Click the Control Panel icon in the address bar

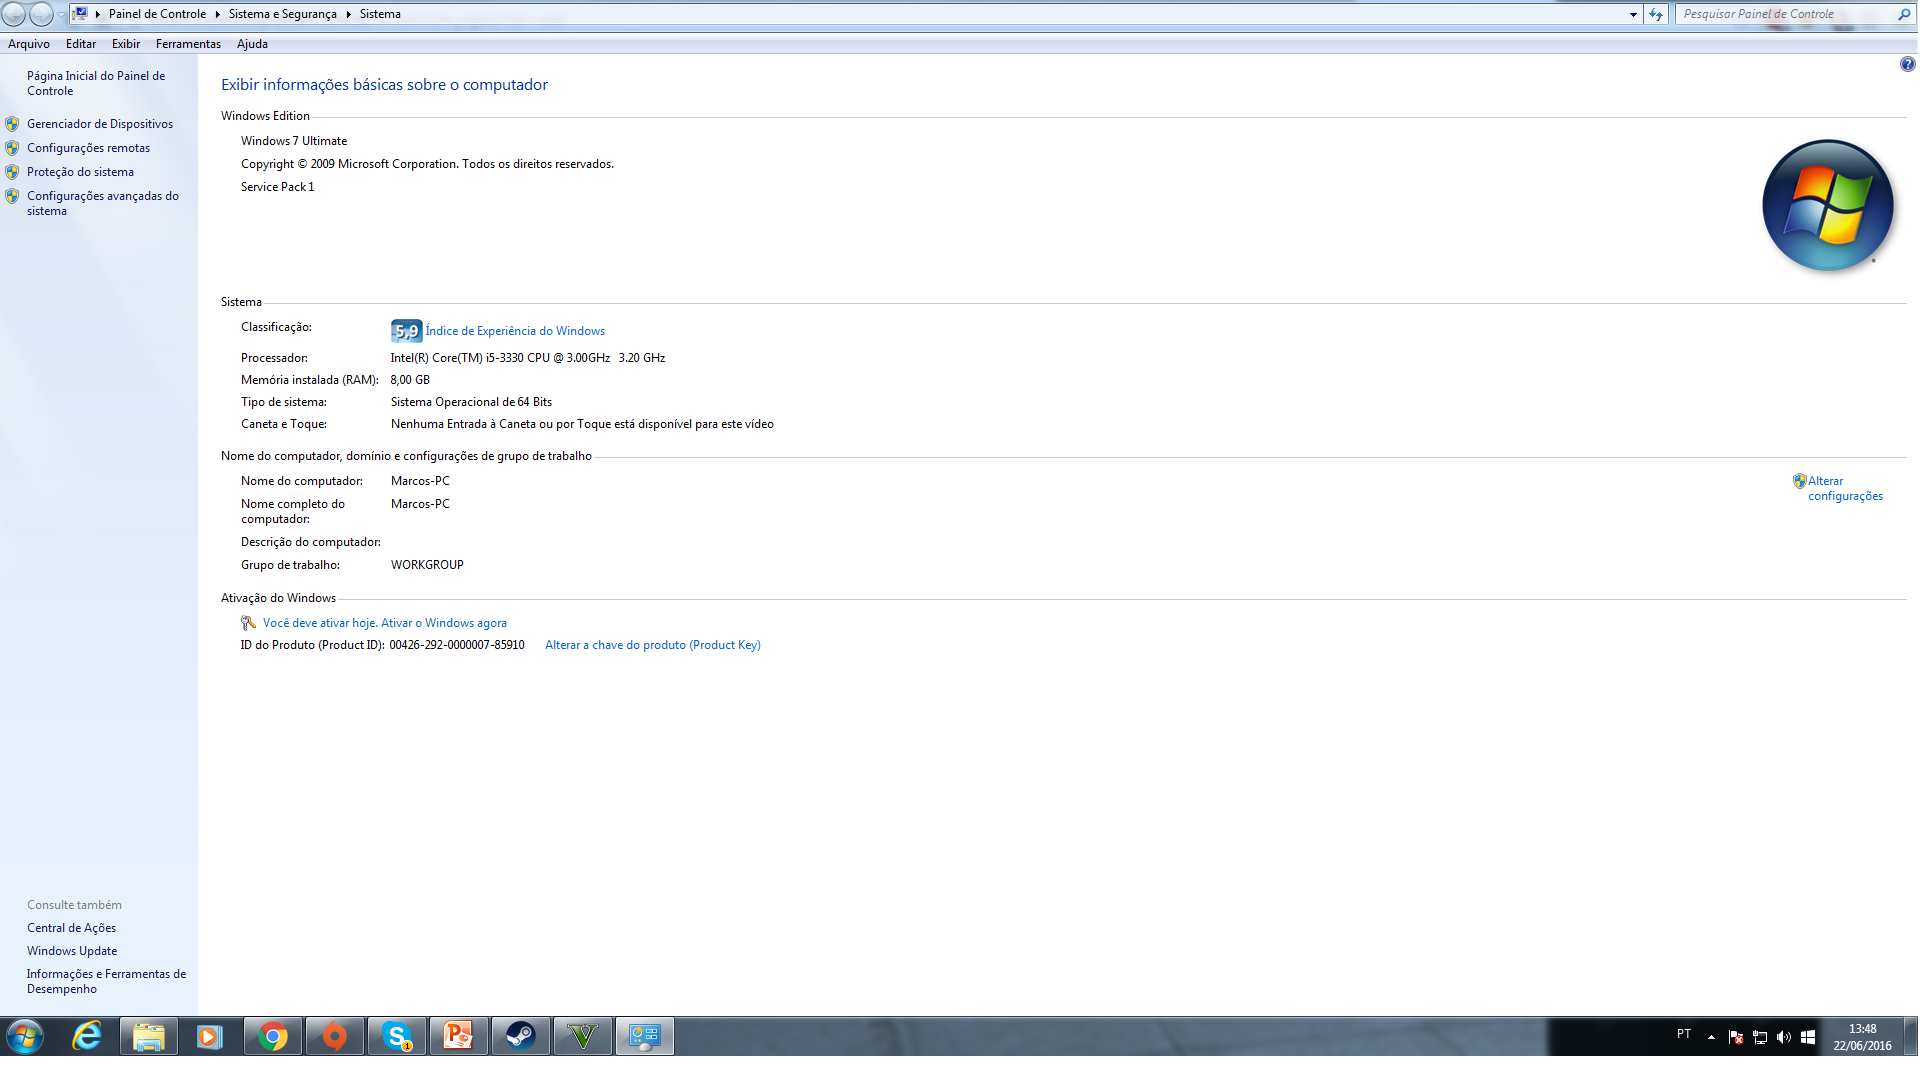click(x=81, y=14)
